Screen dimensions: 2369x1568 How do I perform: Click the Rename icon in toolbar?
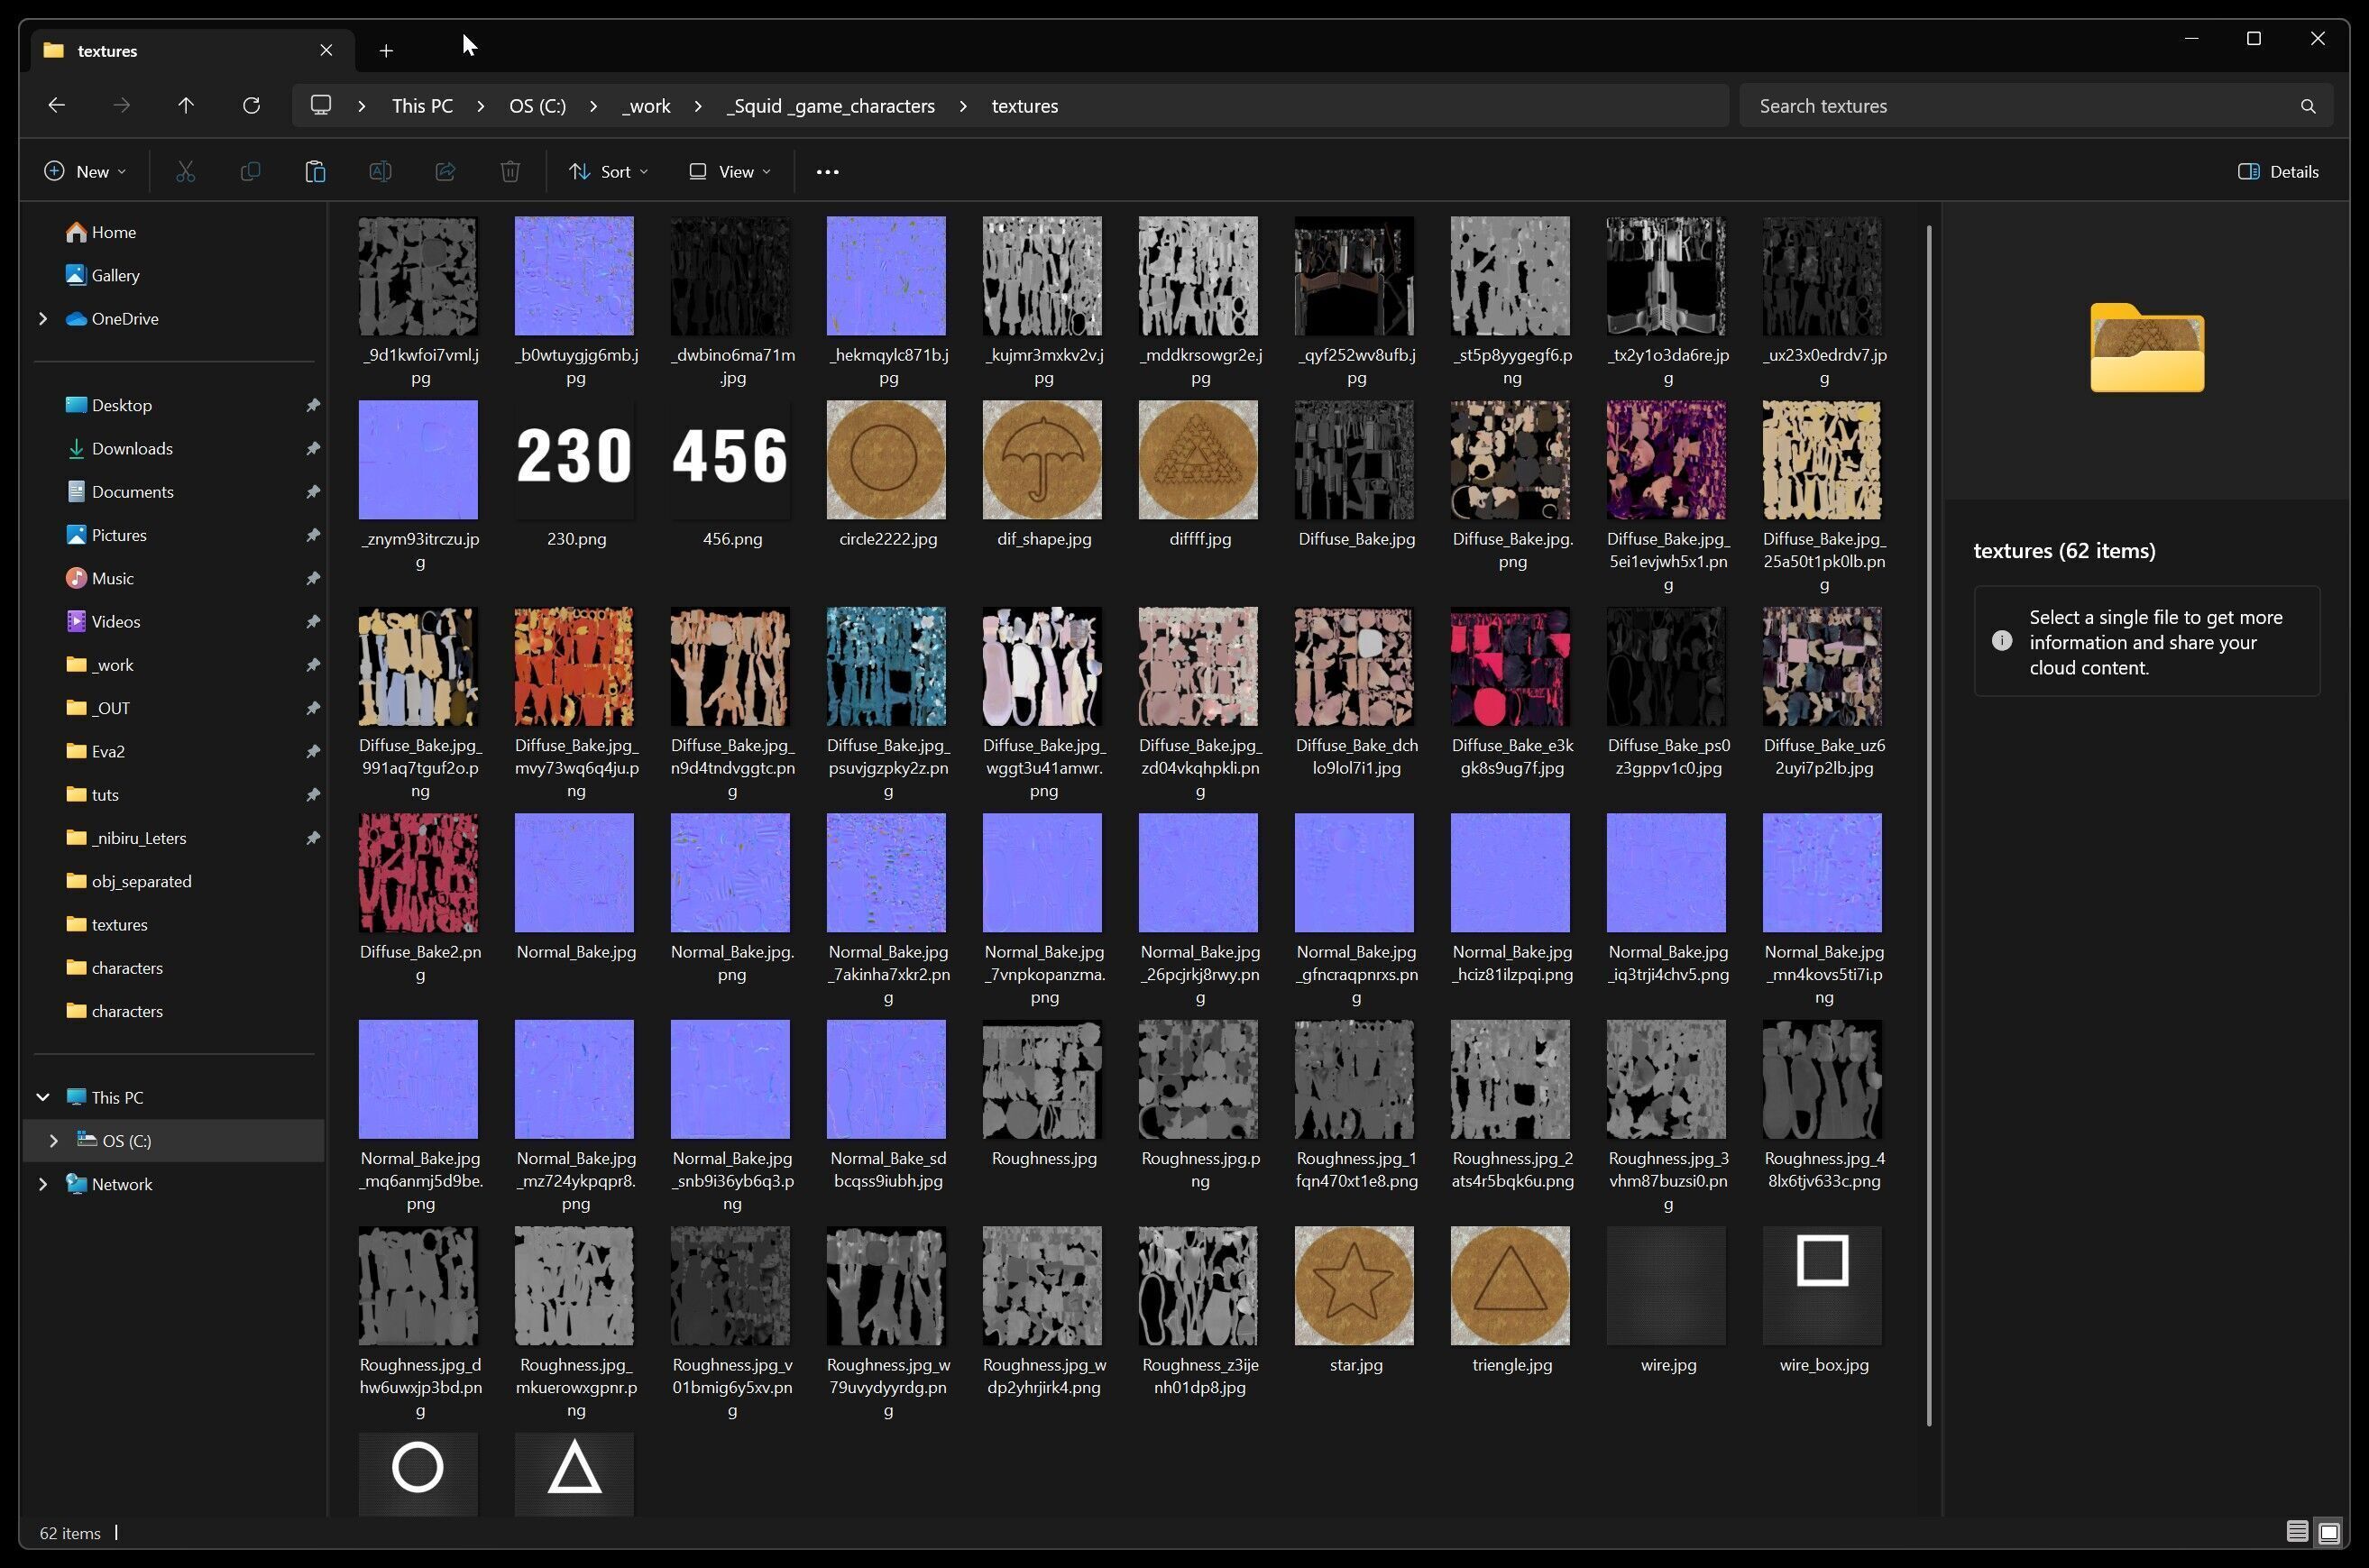pos(380,172)
